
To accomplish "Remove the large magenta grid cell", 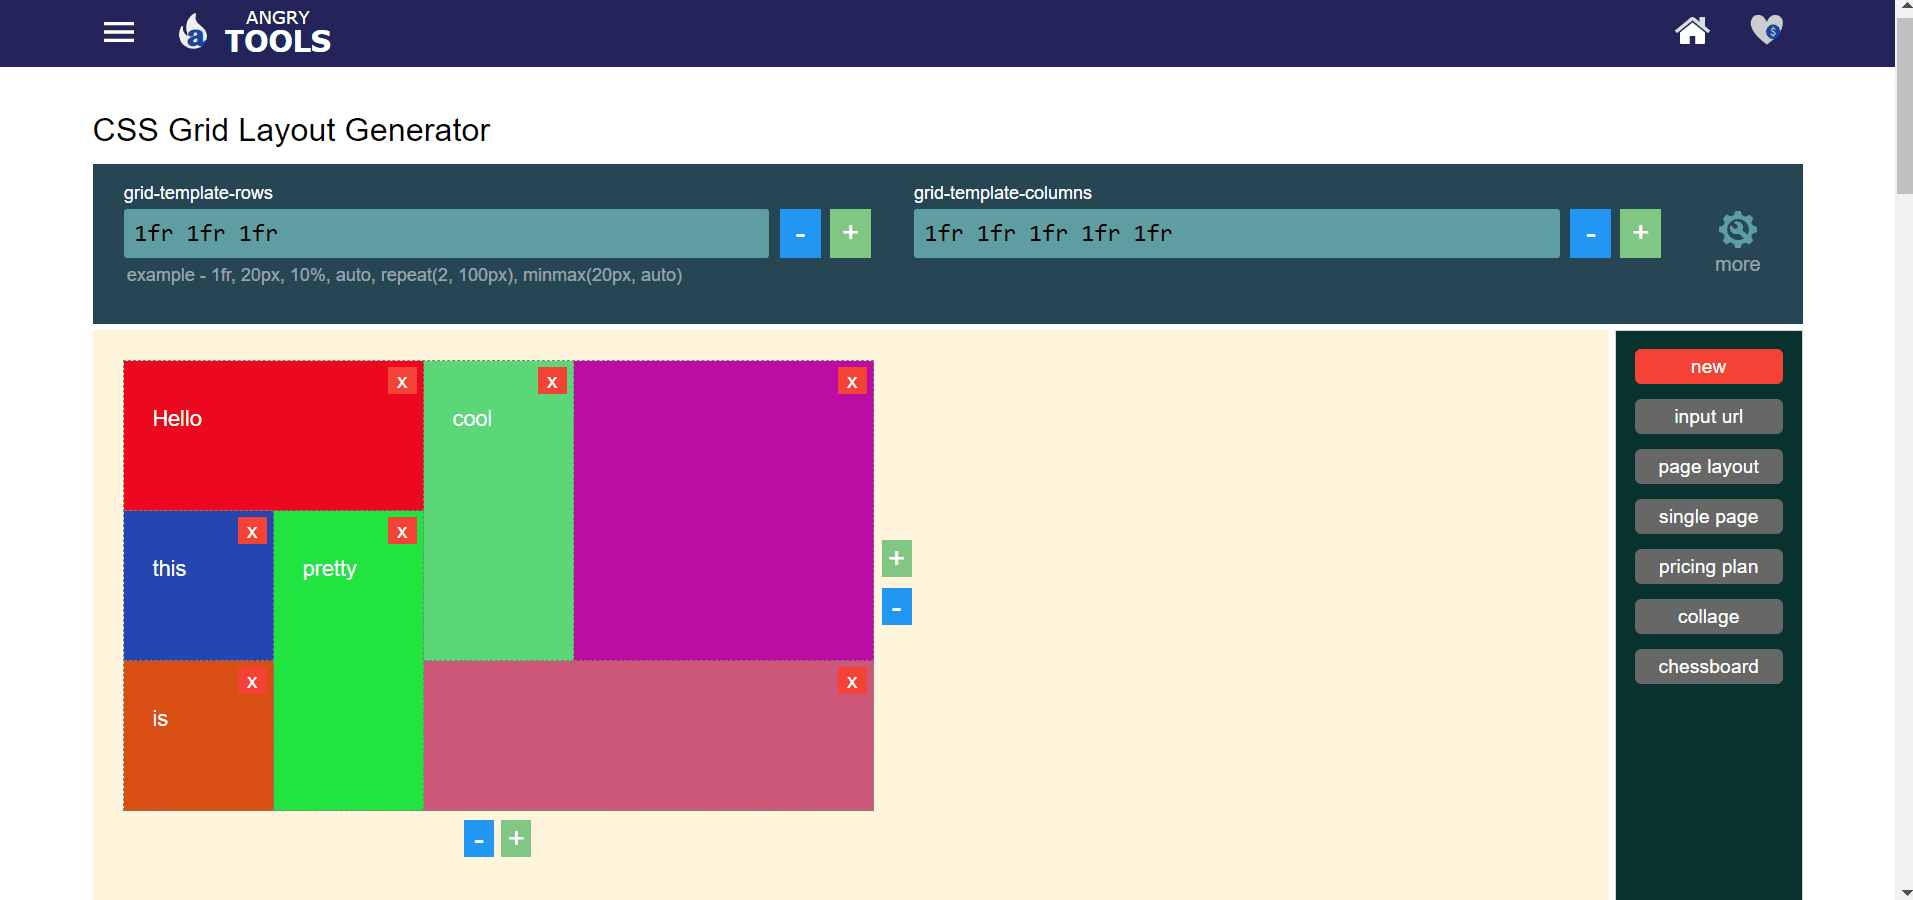I will [x=852, y=381].
